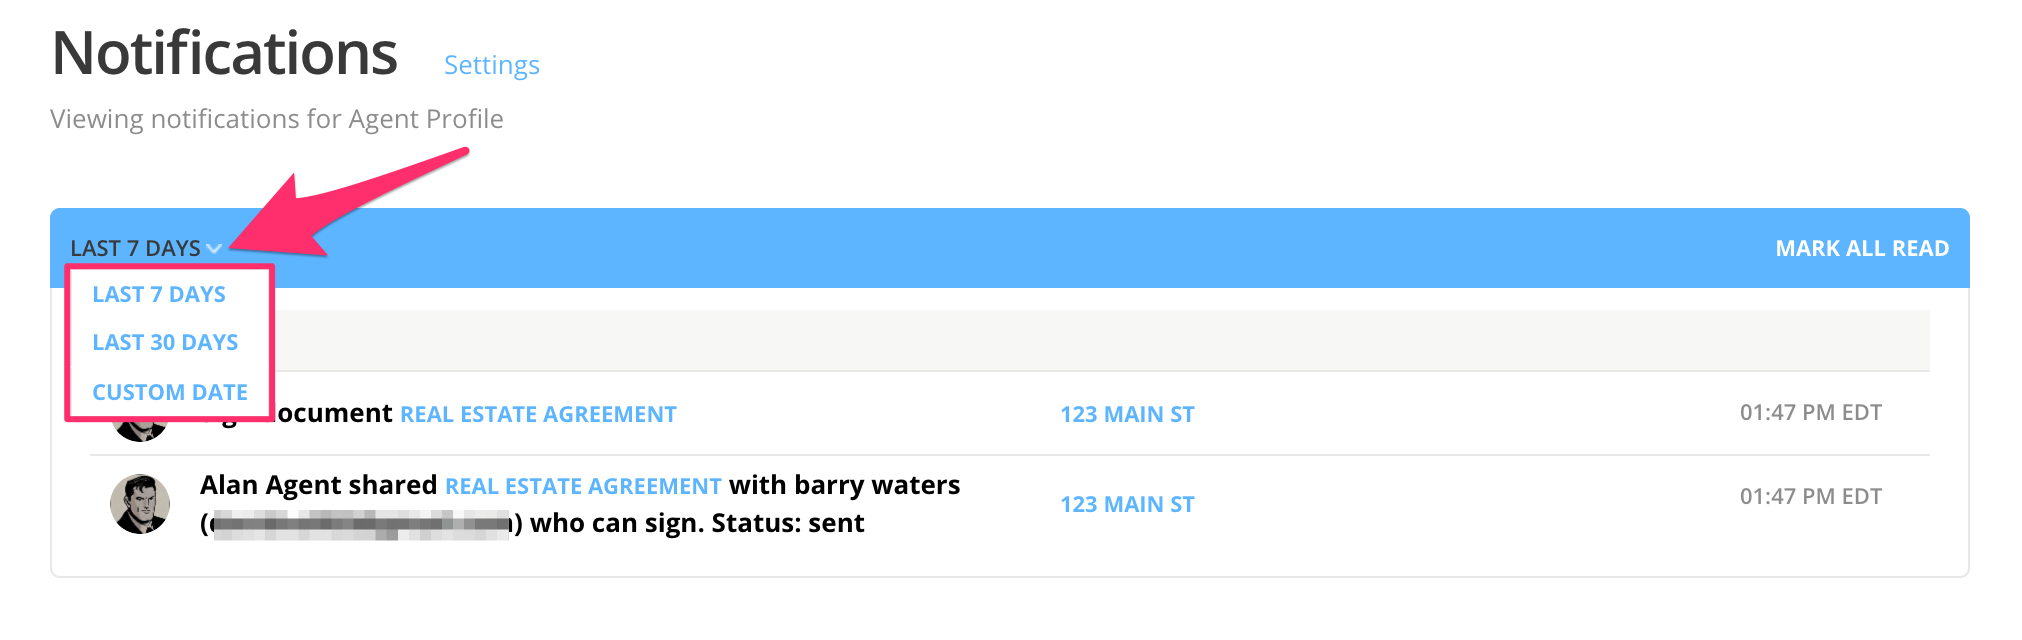Open notification Settings
Viewport: 2022px width, 640px height.
pyautogui.click(x=491, y=64)
